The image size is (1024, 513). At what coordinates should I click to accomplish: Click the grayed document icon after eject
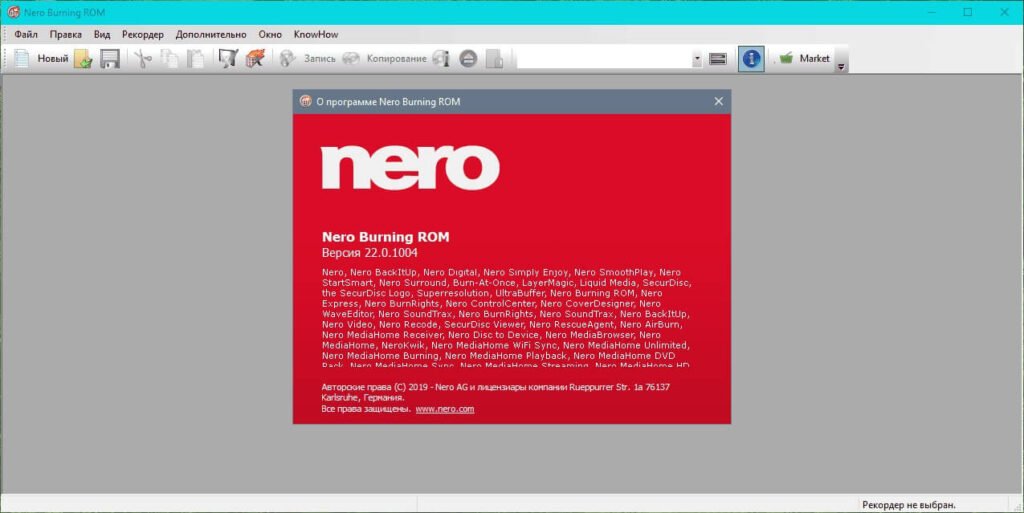pos(494,59)
